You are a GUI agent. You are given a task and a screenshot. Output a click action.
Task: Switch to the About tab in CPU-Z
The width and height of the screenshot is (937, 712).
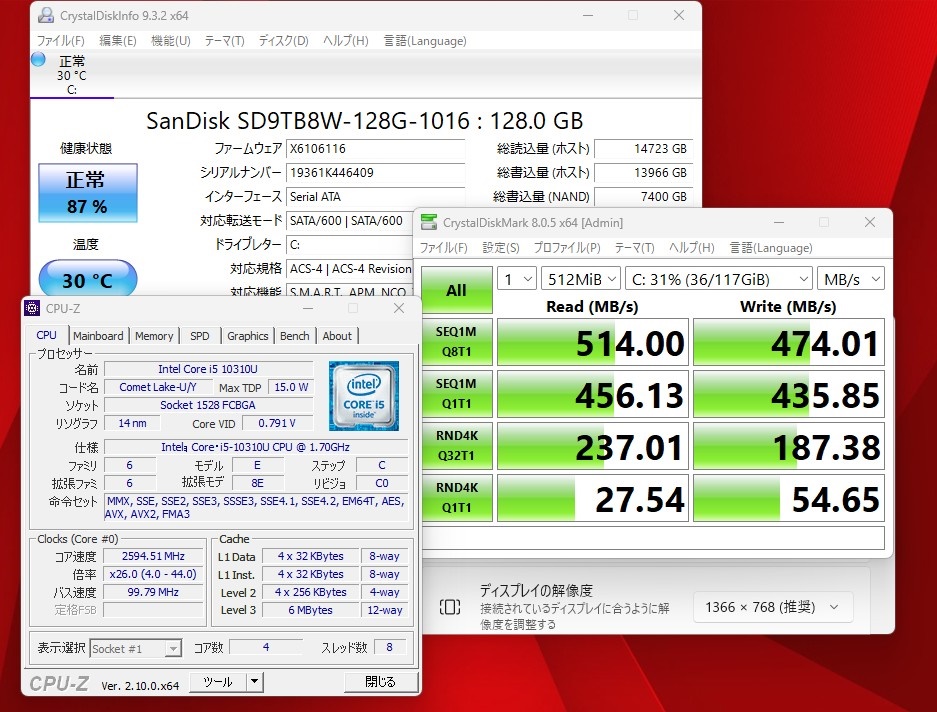[337, 336]
